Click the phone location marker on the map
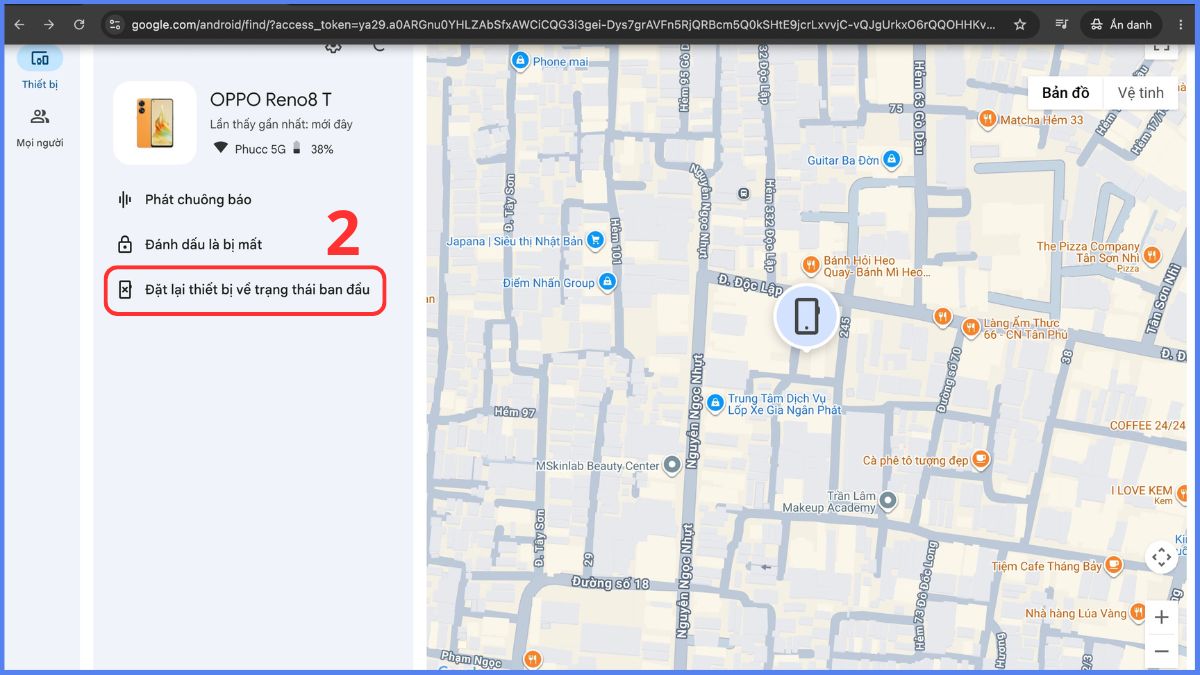 pyautogui.click(x=806, y=317)
